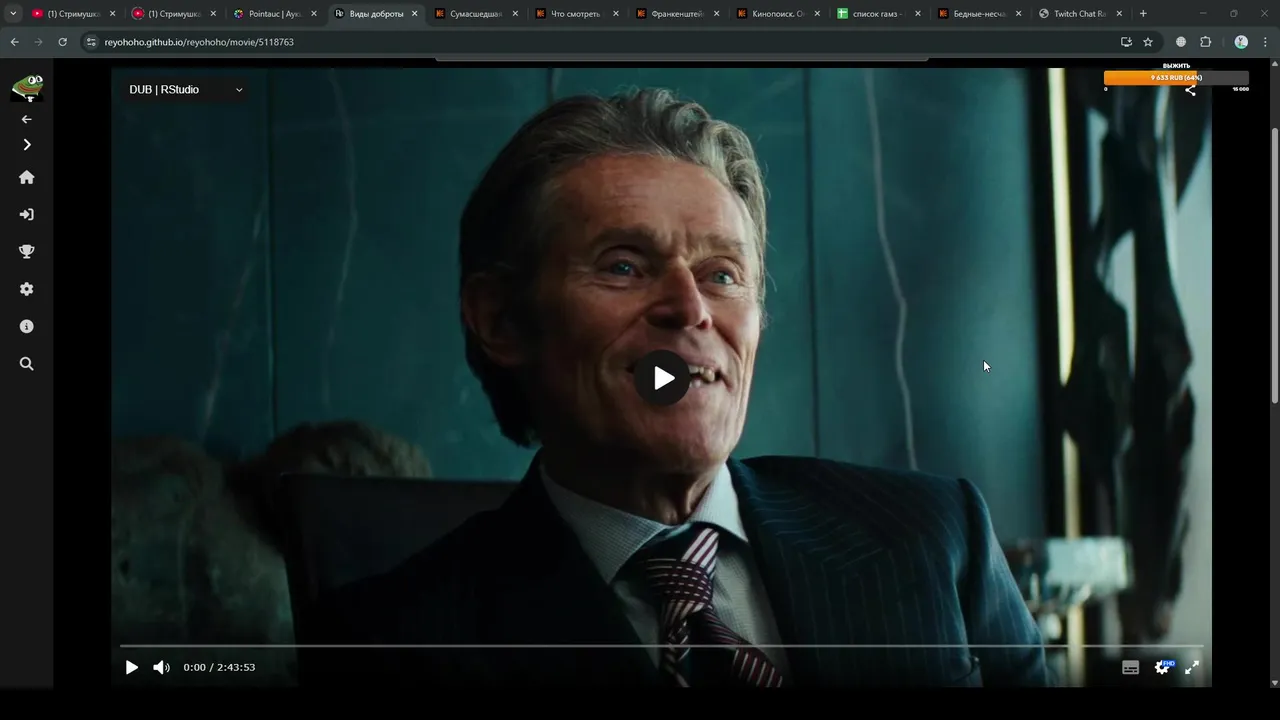1280x720 pixels.
Task: Open the Chrome profile avatar
Action: tap(1241, 42)
